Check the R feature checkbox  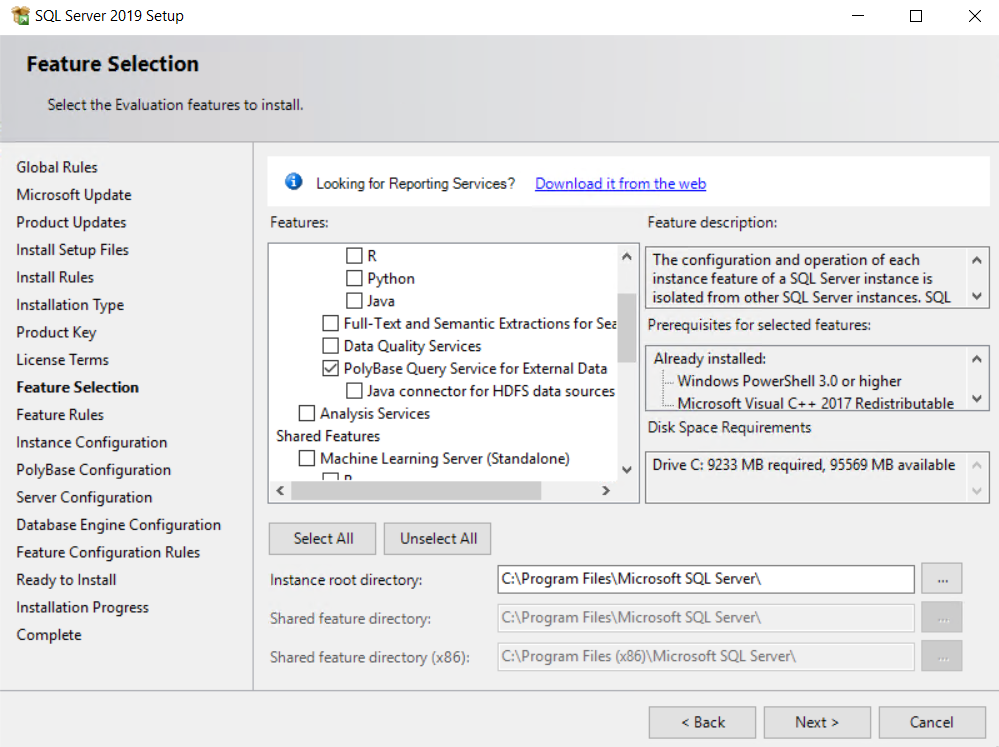(x=354, y=256)
